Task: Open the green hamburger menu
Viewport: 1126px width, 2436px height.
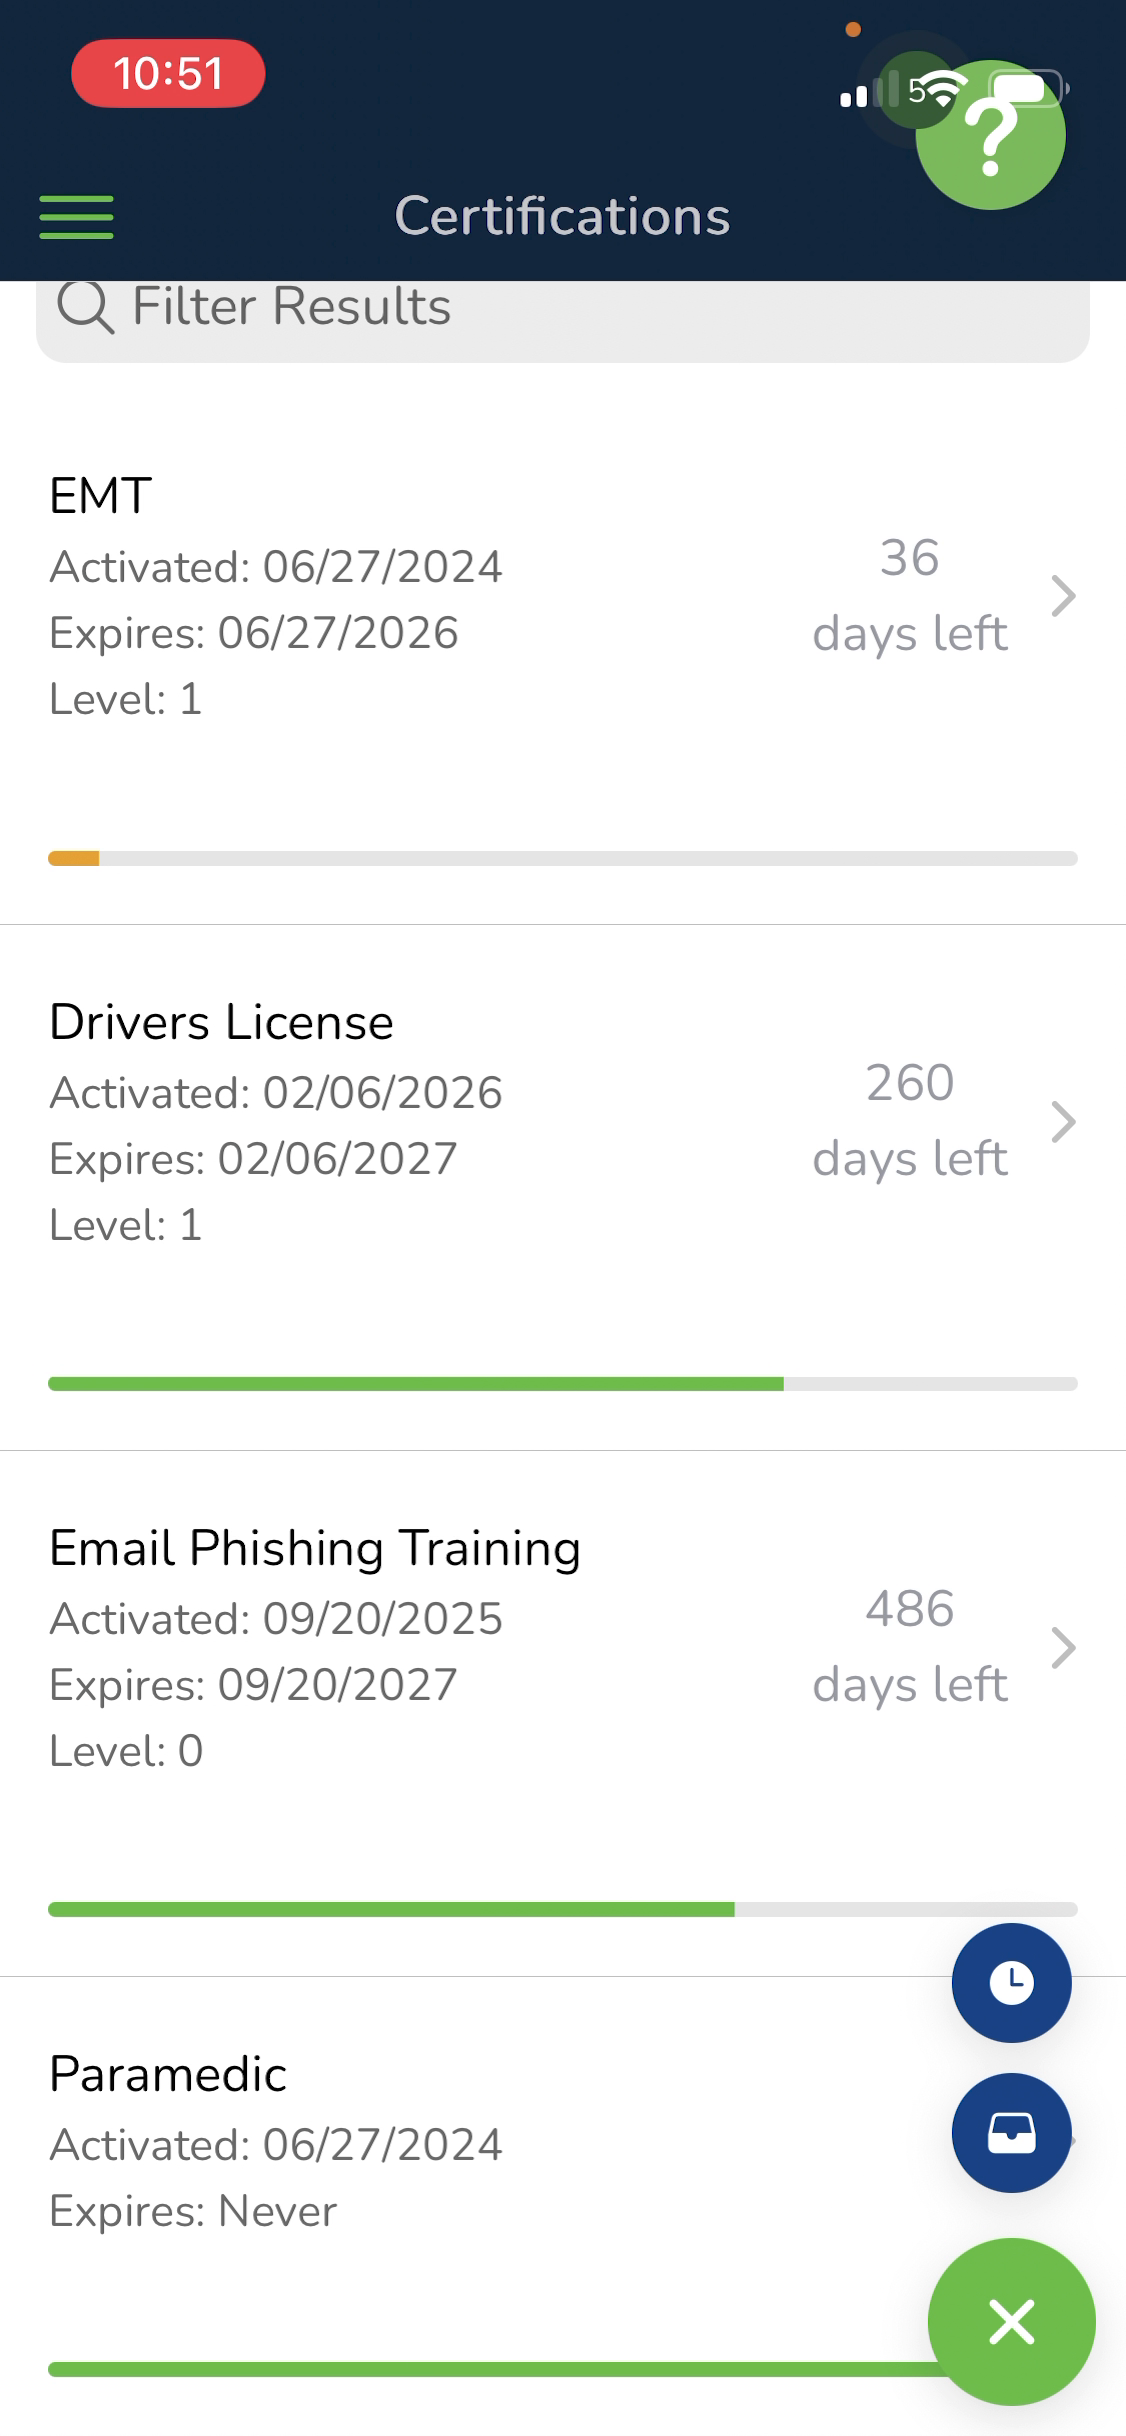Action: pos(76,217)
